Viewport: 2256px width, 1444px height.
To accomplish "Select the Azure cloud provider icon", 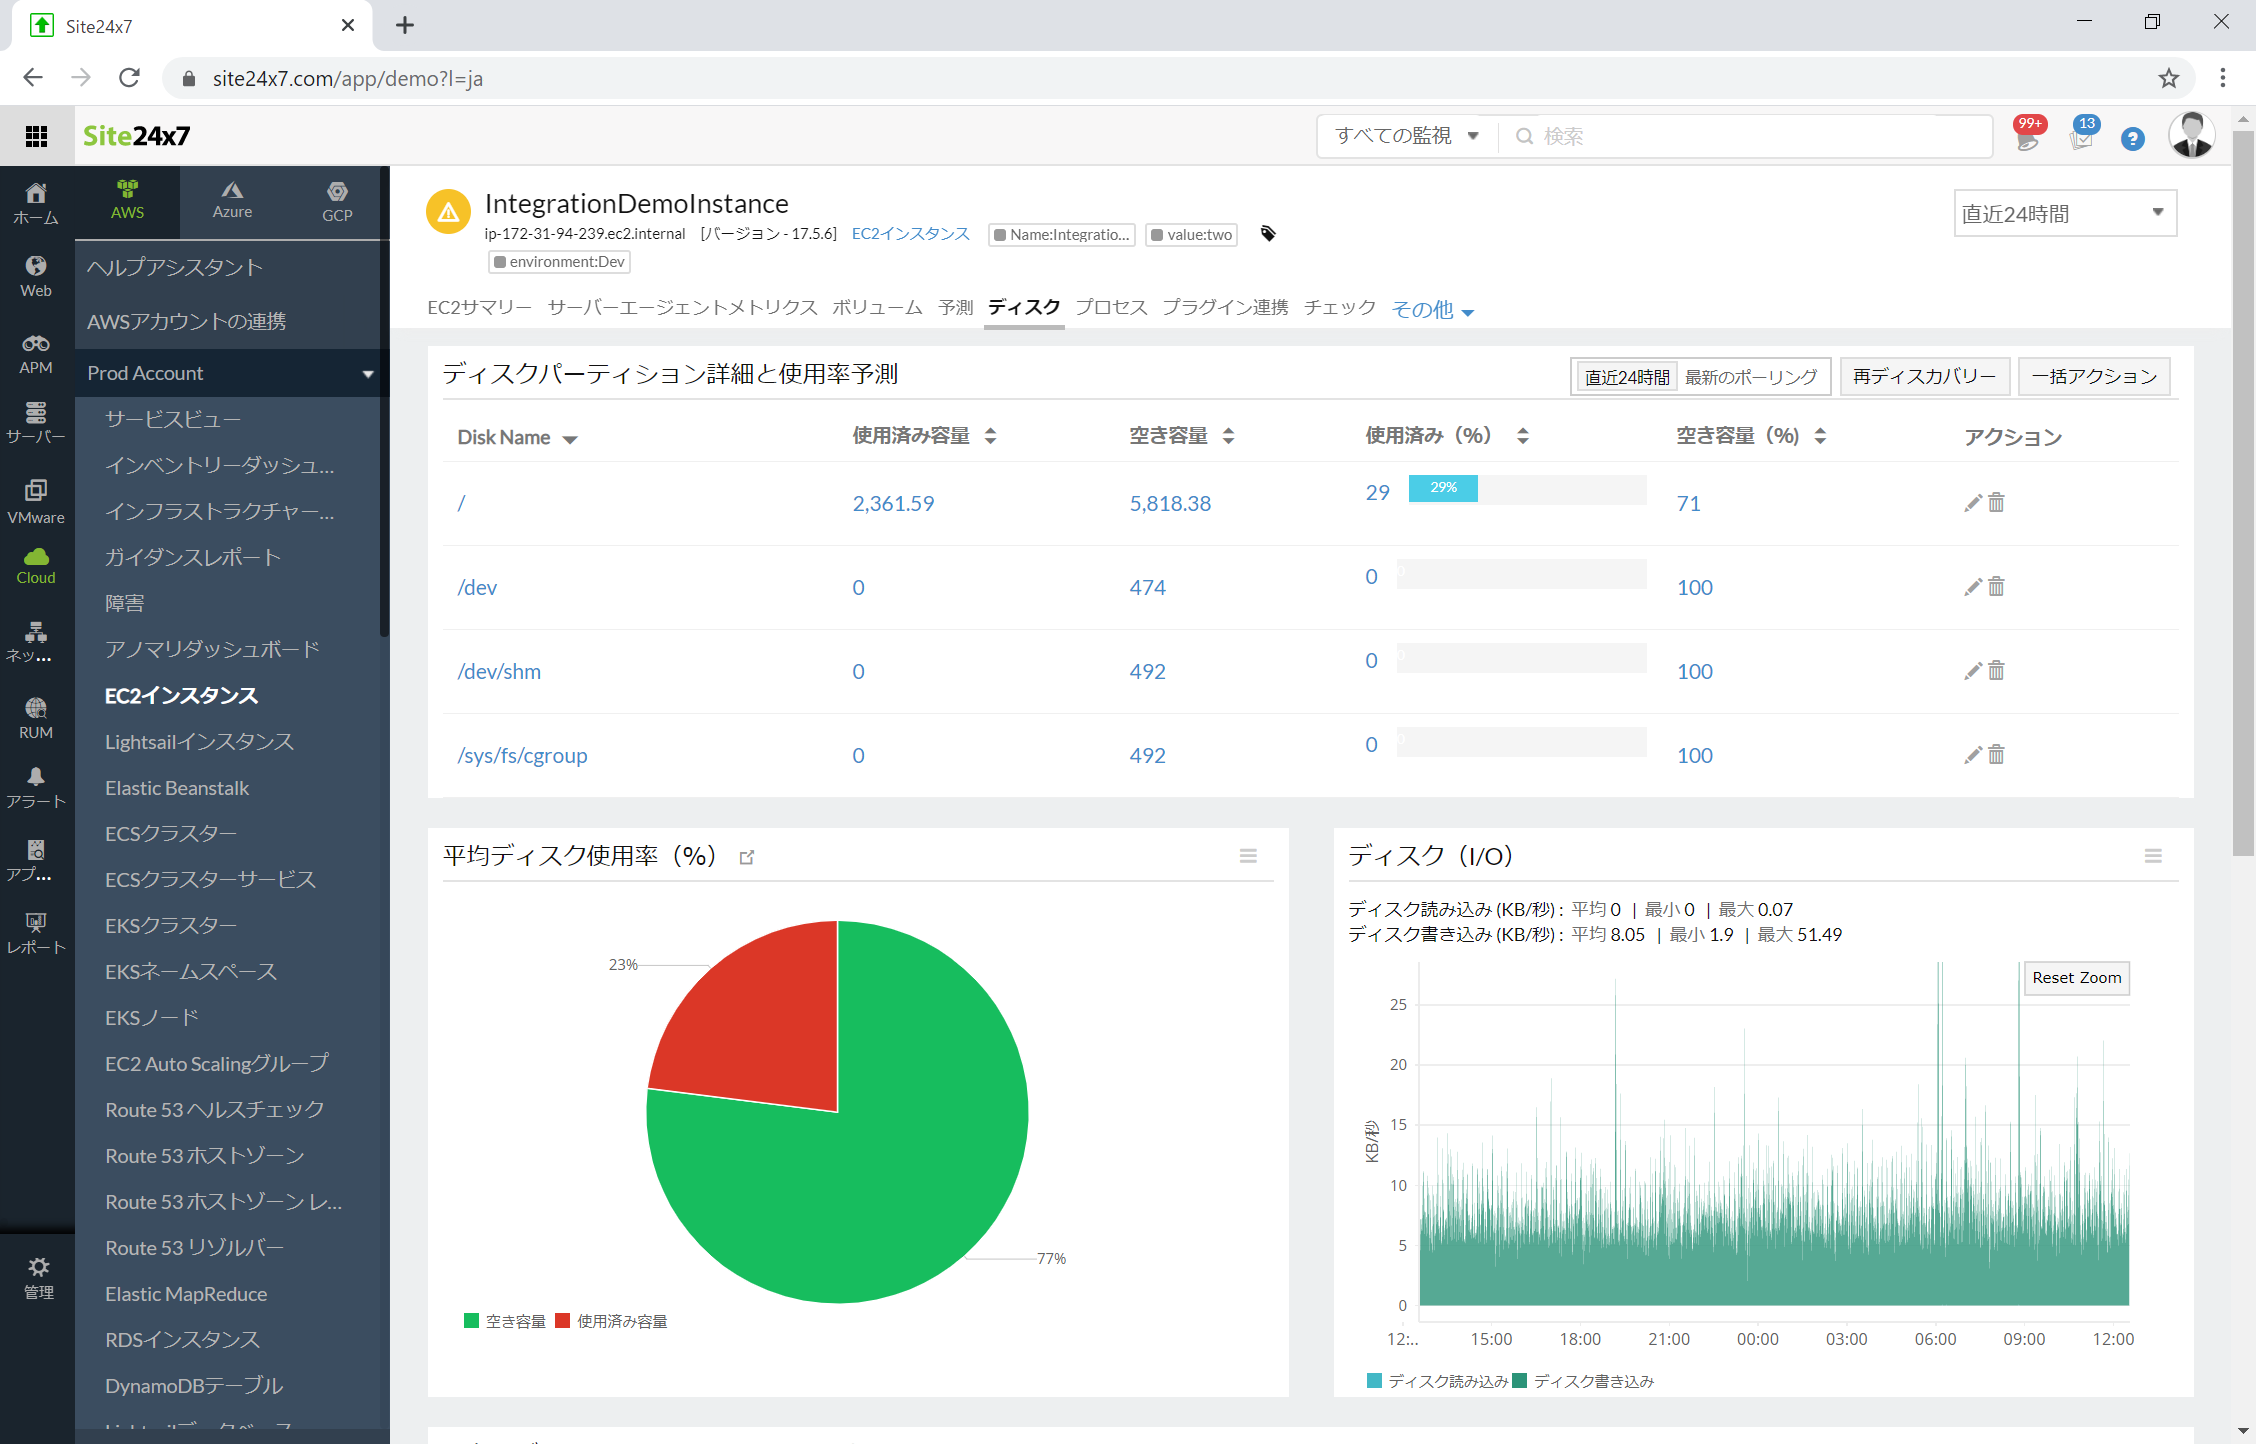I will point(232,200).
